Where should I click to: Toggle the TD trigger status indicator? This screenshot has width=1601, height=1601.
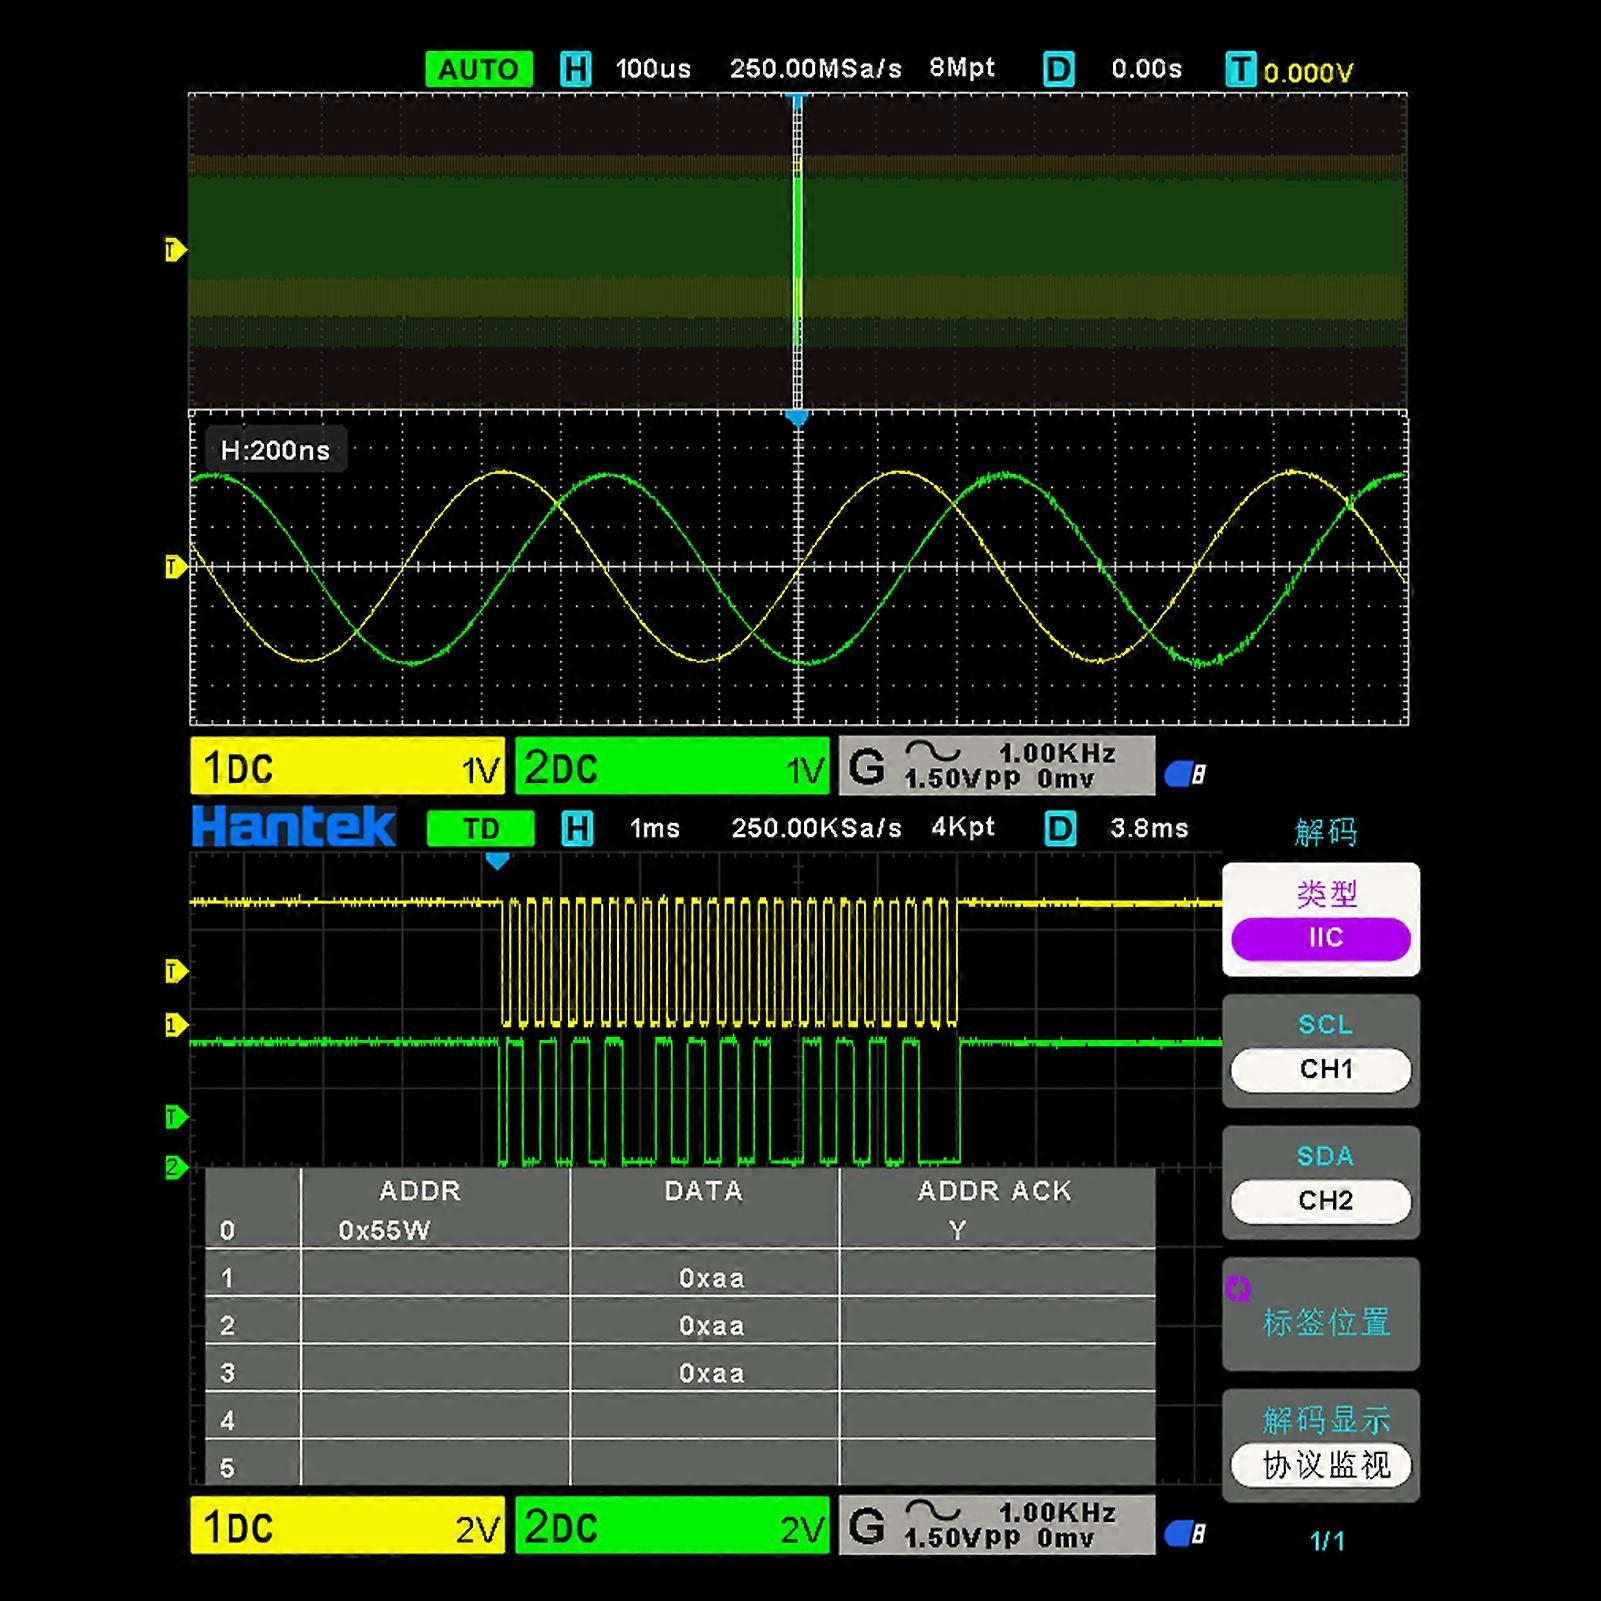480,828
